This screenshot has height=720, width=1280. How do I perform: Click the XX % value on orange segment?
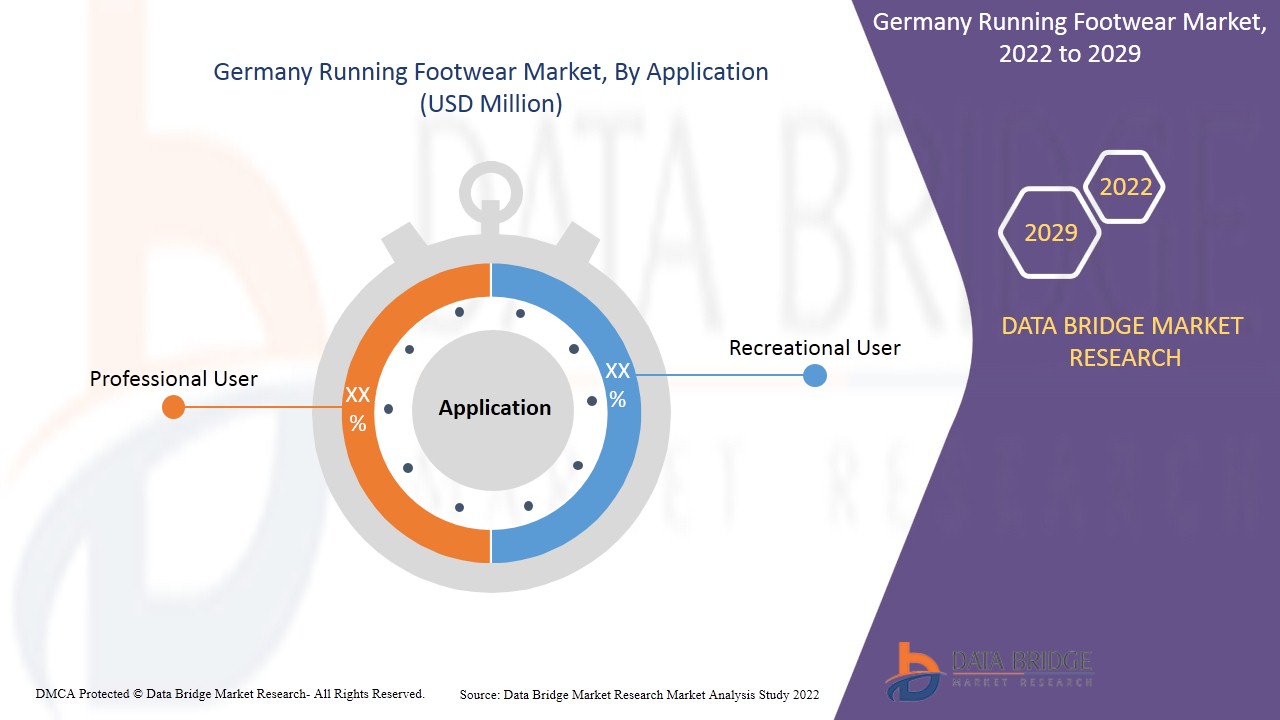pos(357,409)
